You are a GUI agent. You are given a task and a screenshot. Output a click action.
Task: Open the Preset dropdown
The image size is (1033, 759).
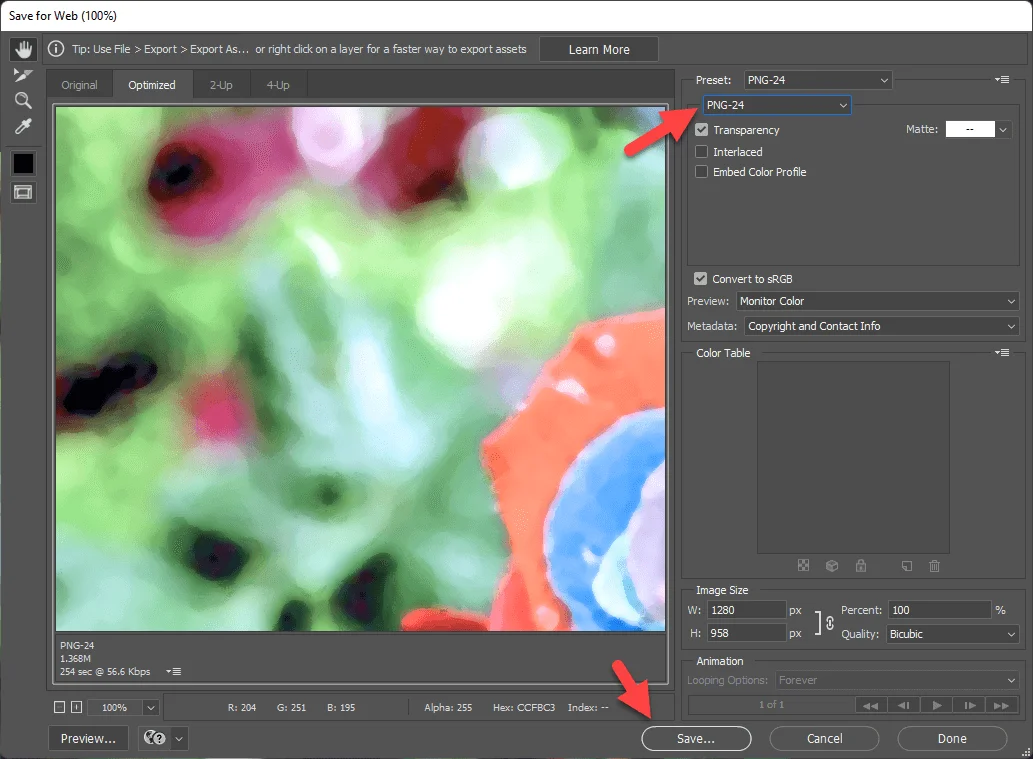pyautogui.click(x=818, y=80)
